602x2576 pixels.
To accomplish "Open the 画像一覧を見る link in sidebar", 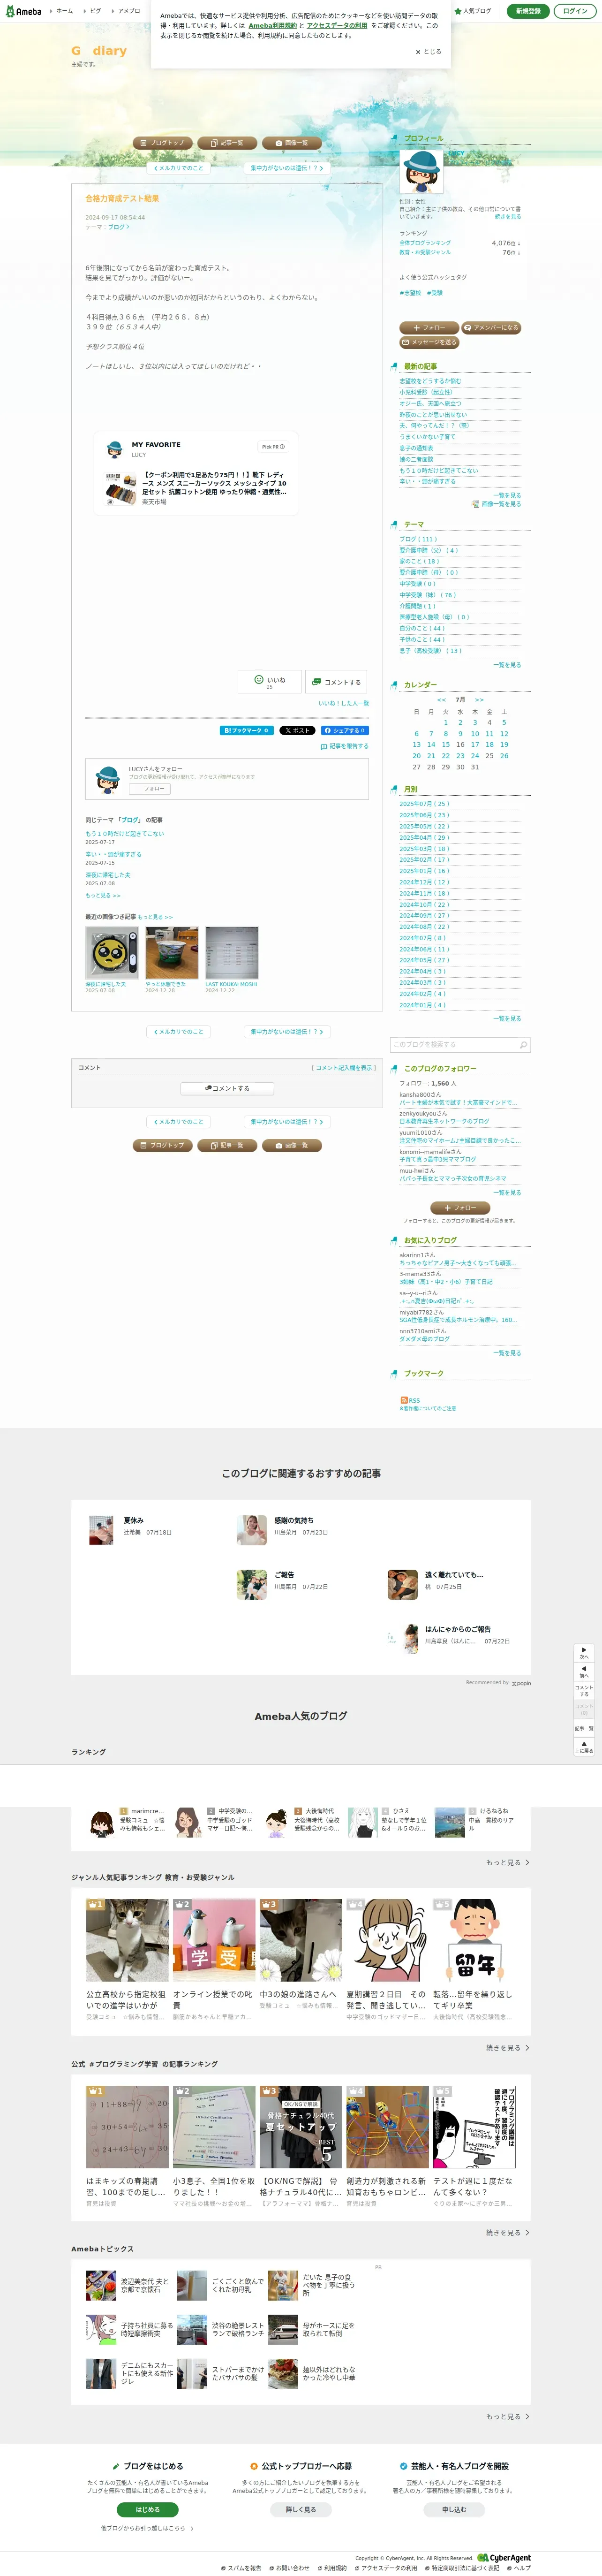I will tap(496, 504).
